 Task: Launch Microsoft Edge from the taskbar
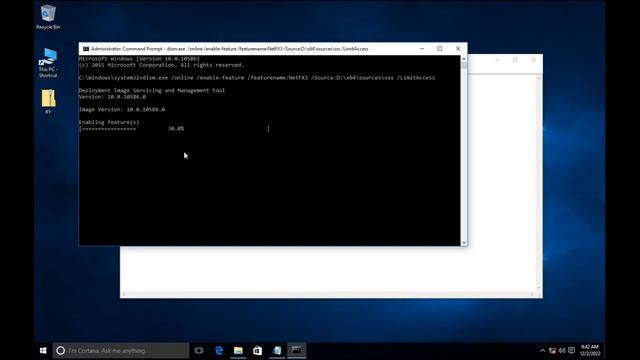[219, 351]
